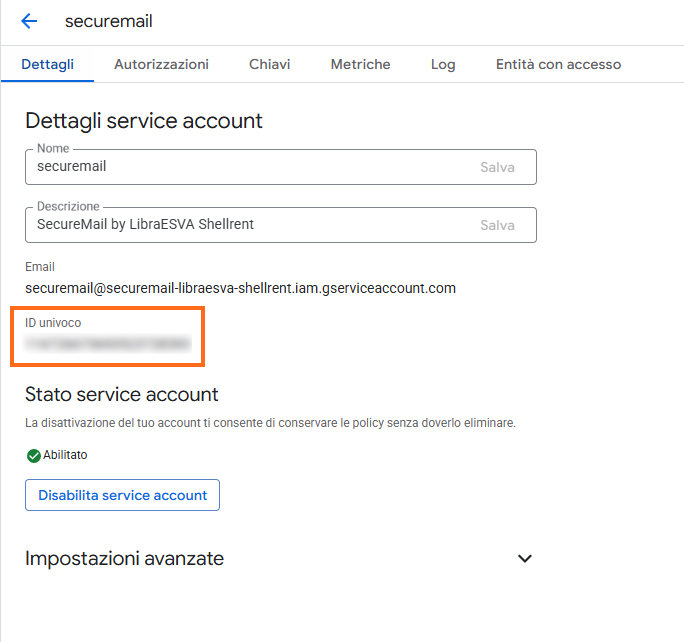684x642 pixels.
Task: Click the Impostazioni avanzate heading text
Action: coord(124,559)
